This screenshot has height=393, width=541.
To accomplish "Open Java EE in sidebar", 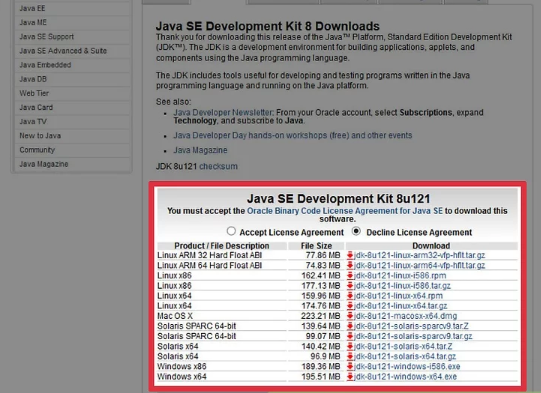I will click(32, 8).
